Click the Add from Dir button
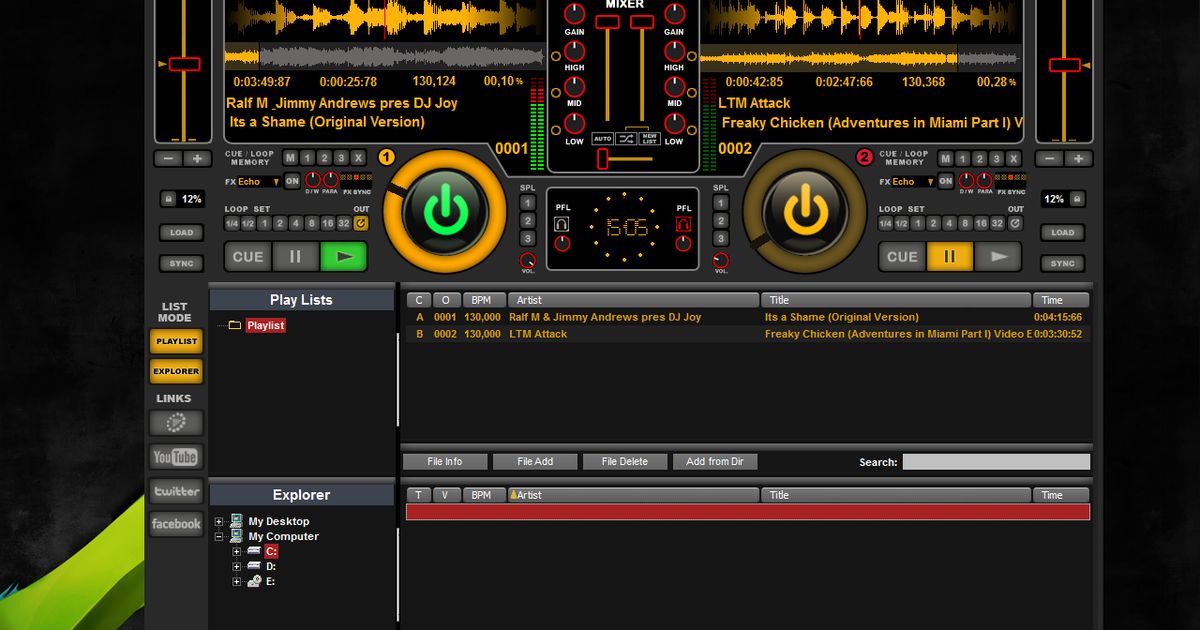The height and width of the screenshot is (630, 1200). click(715, 461)
